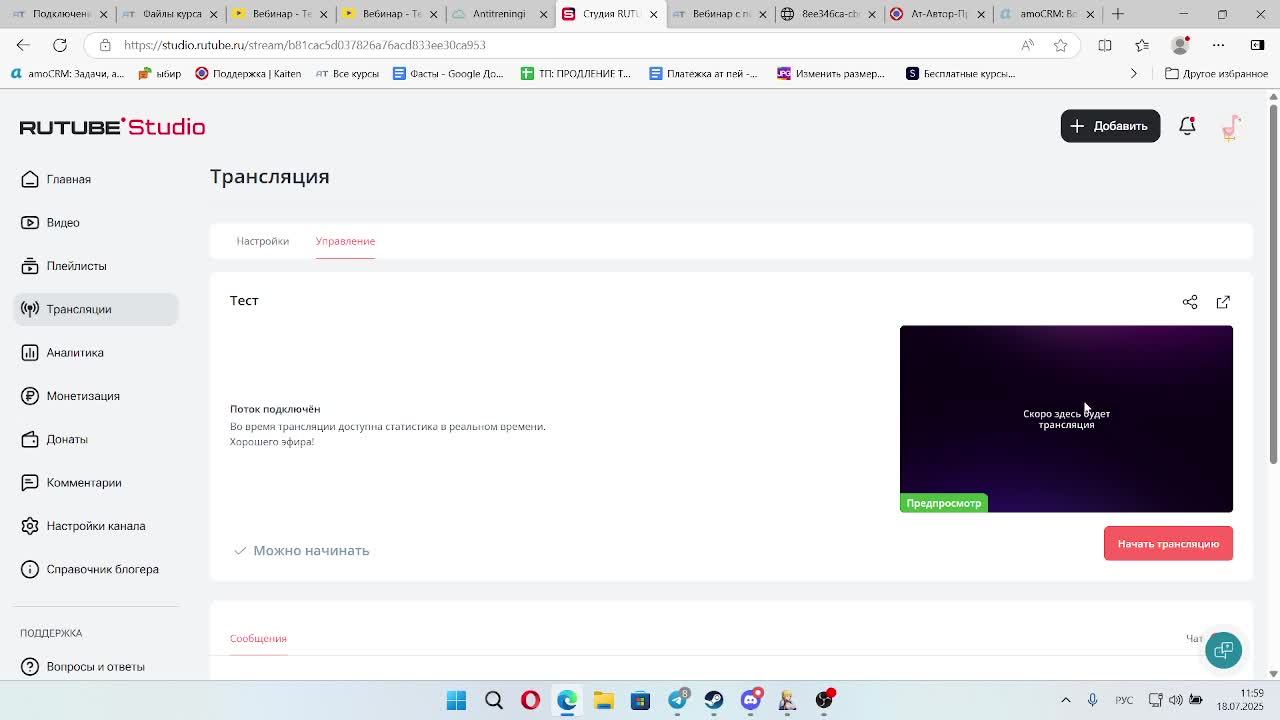1280x720 pixels.
Task: Click Начать трансляцию button
Action: point(1168,544)
